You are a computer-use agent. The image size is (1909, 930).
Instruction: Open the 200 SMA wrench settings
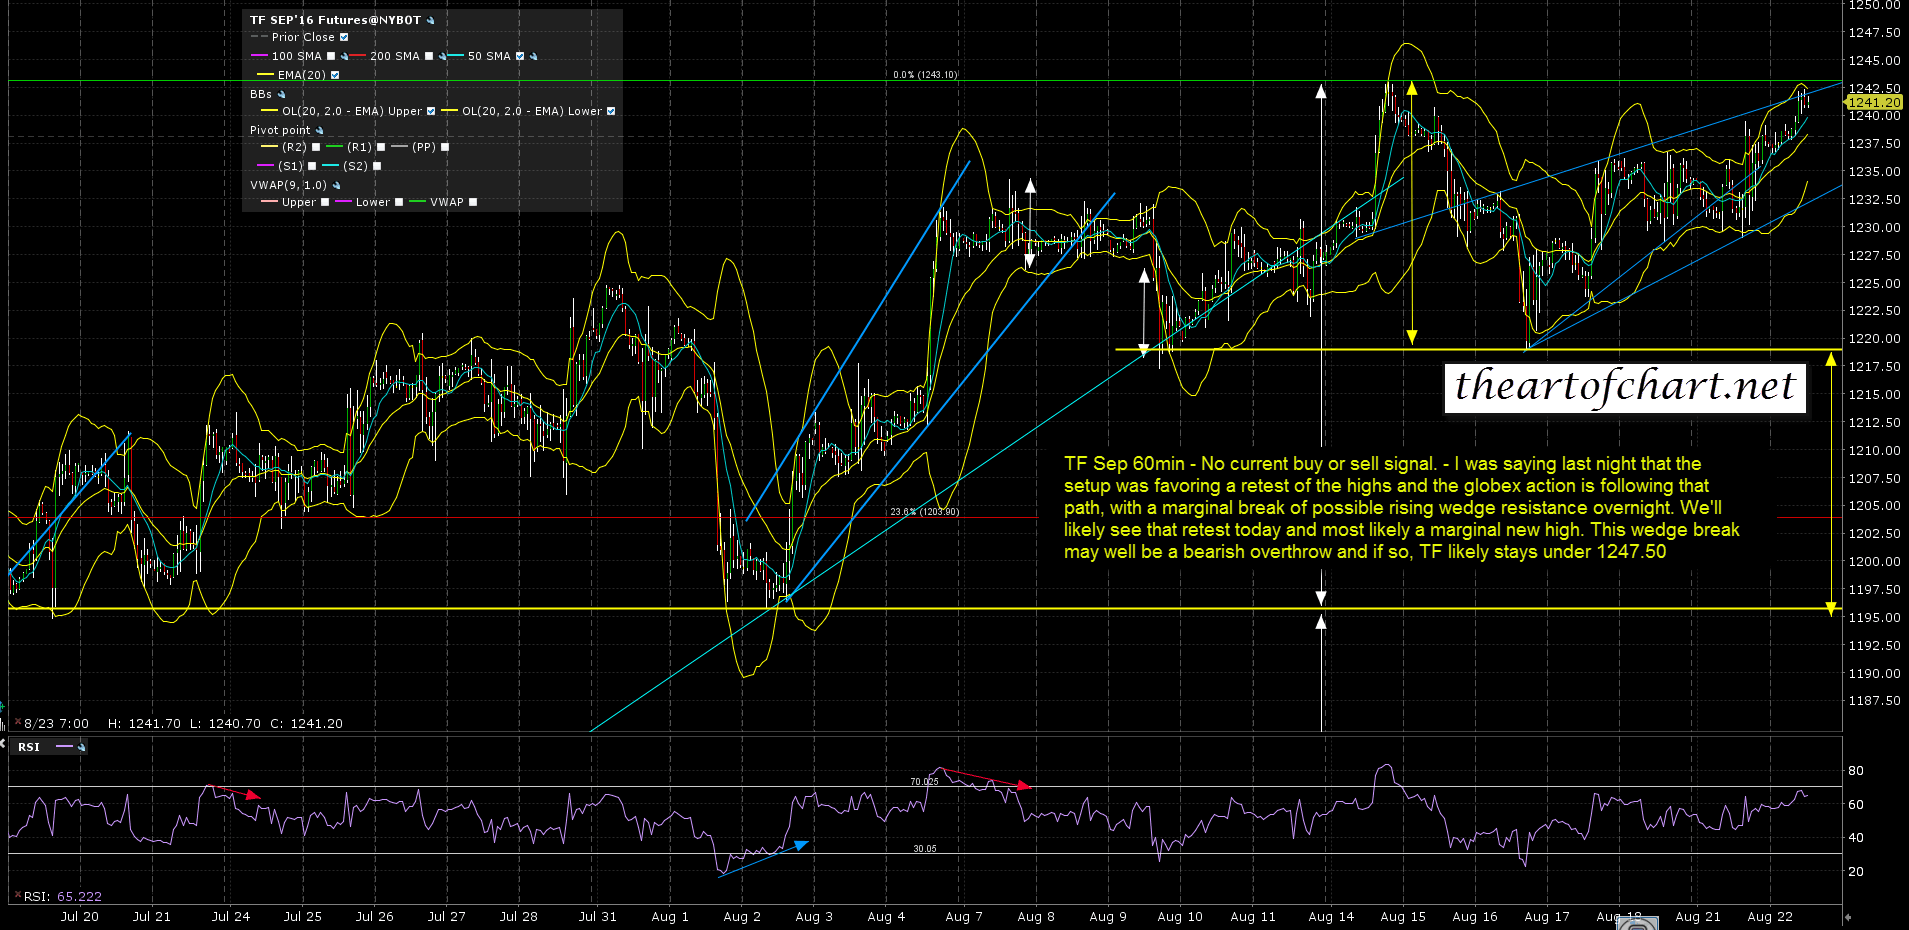pyautogui.click(x=442, y=57)
